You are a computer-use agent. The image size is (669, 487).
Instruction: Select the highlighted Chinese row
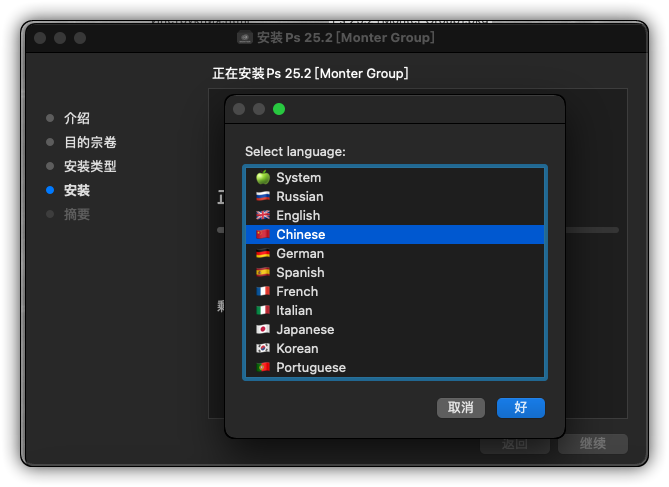pos(395,234)
